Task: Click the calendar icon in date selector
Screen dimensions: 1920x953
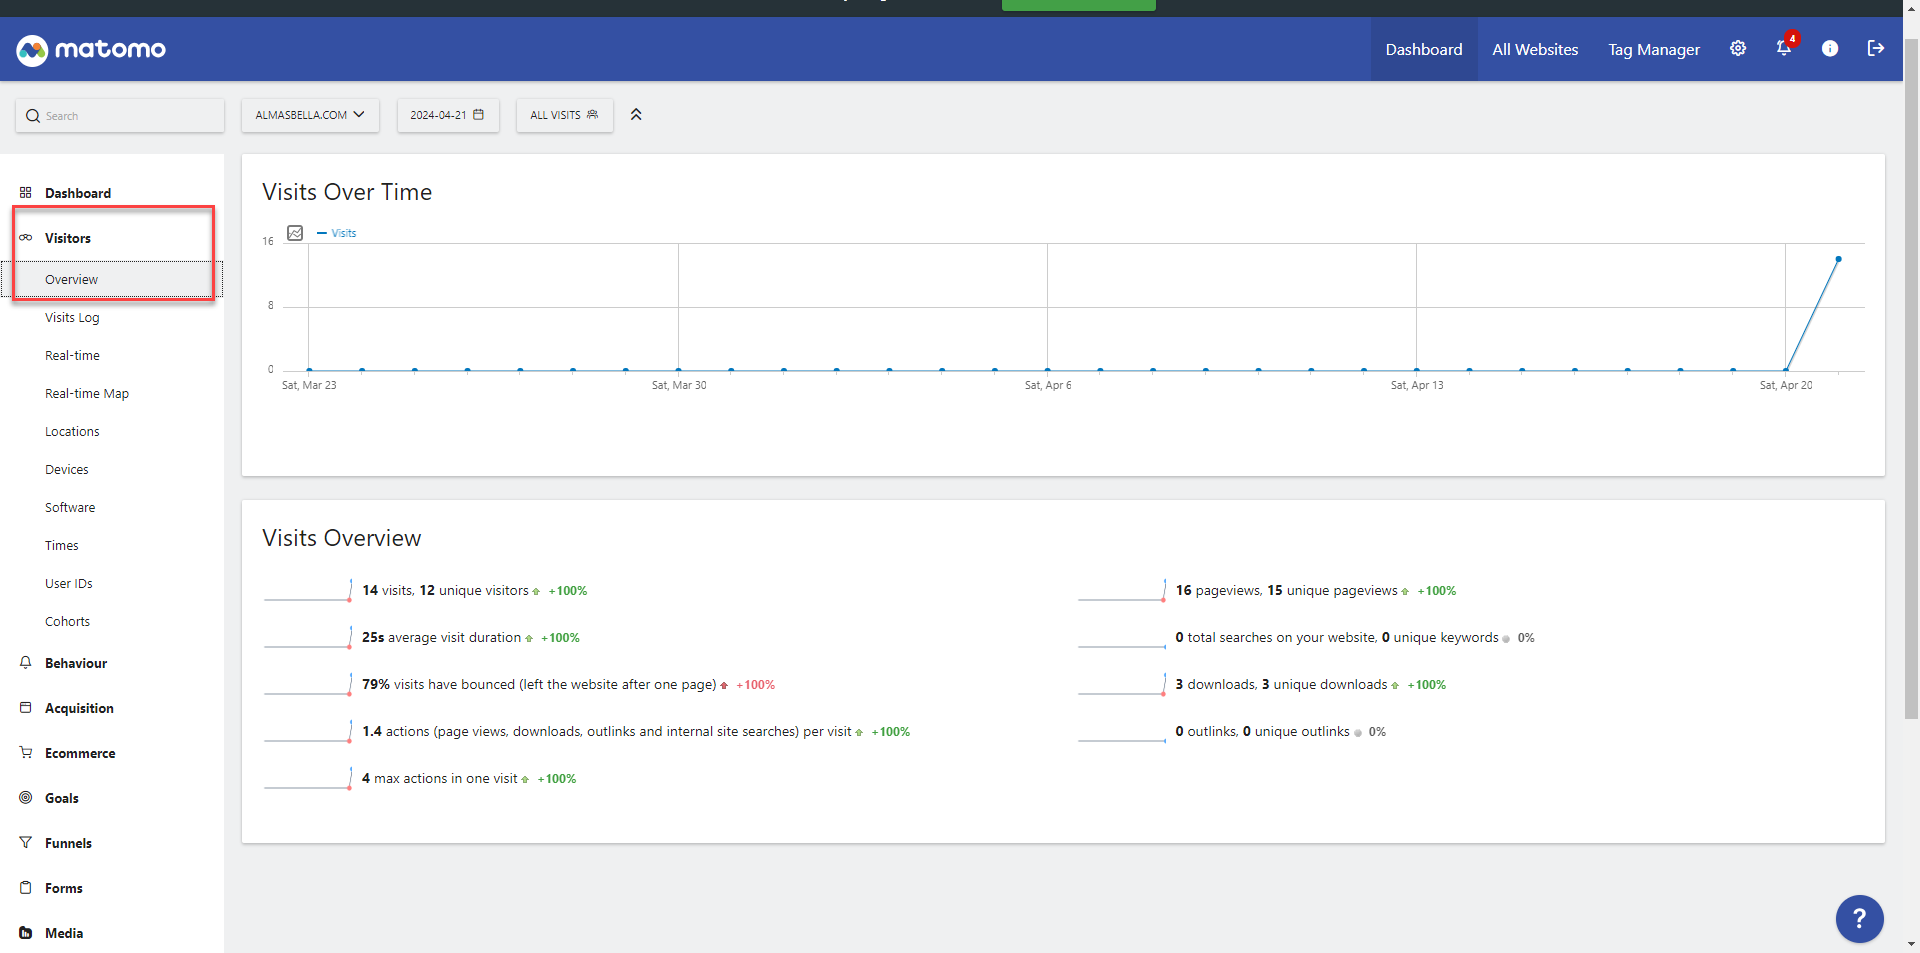Action: point(479,115)
